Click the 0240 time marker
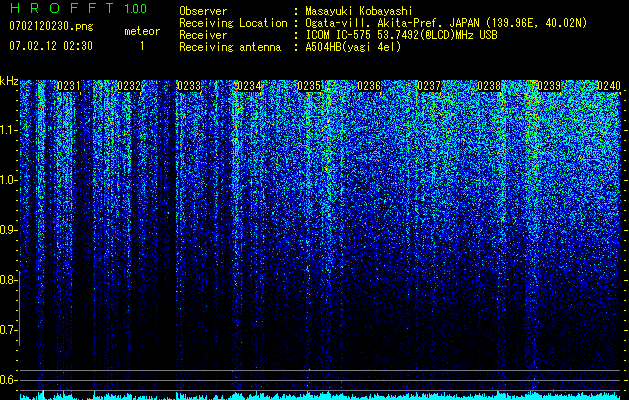The height and width of the screenshot is (400, 629). 609,86
